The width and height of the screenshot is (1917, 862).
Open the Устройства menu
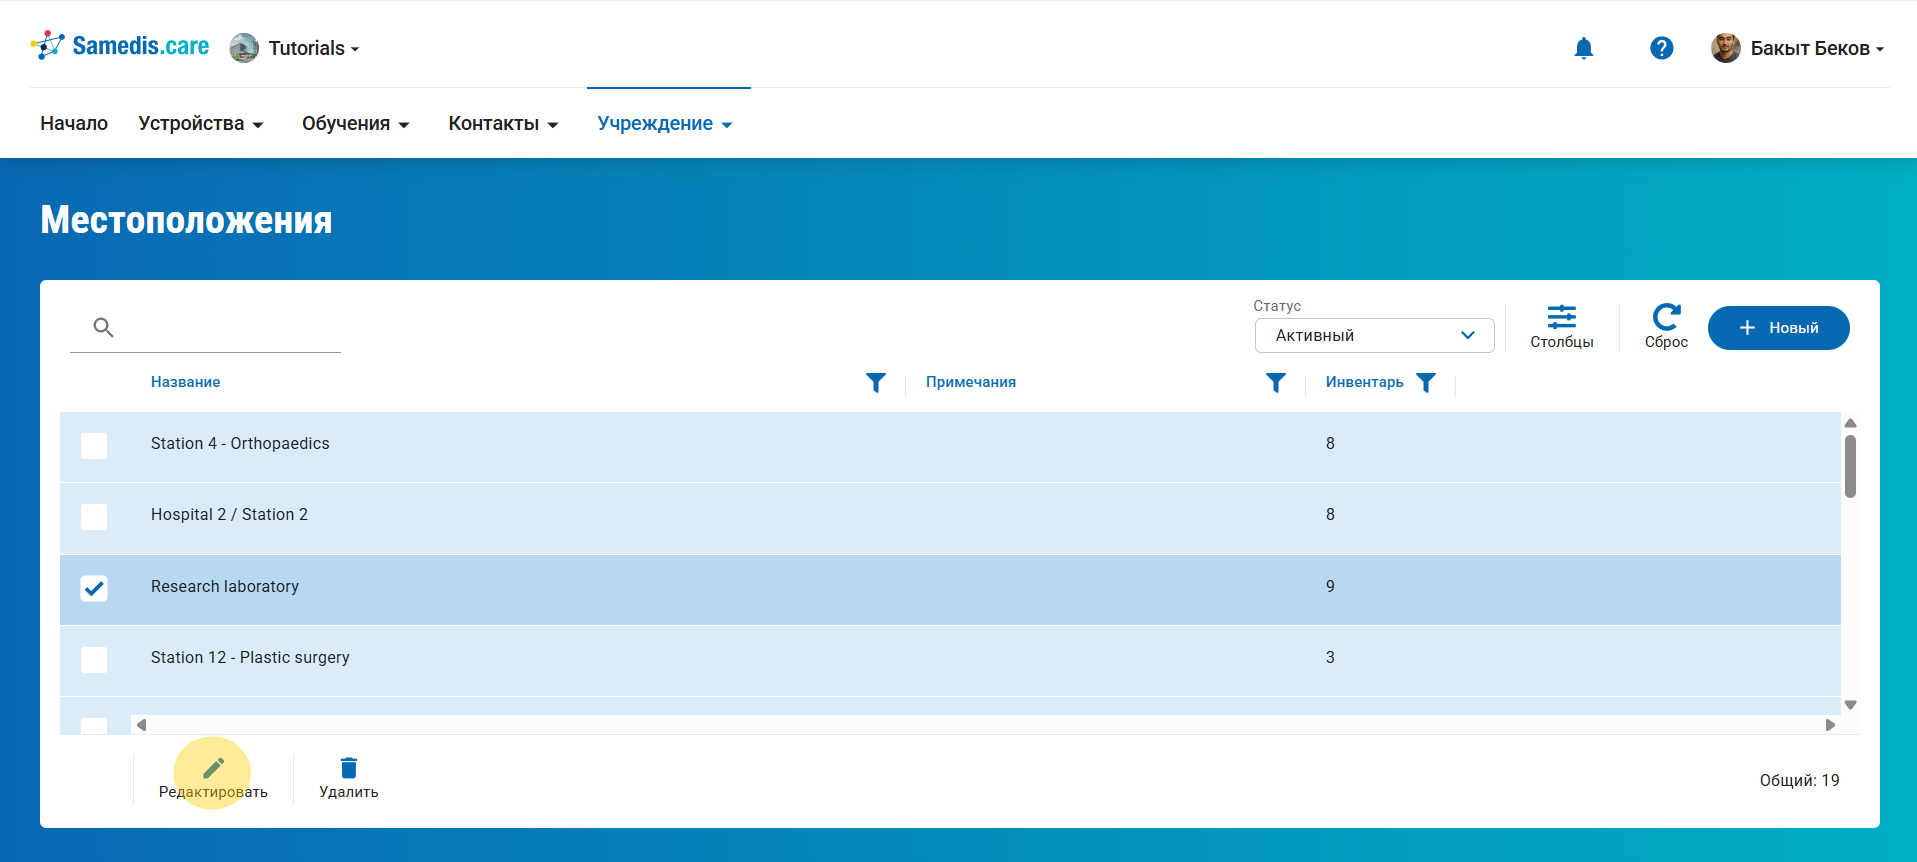(x=200, y=124)
